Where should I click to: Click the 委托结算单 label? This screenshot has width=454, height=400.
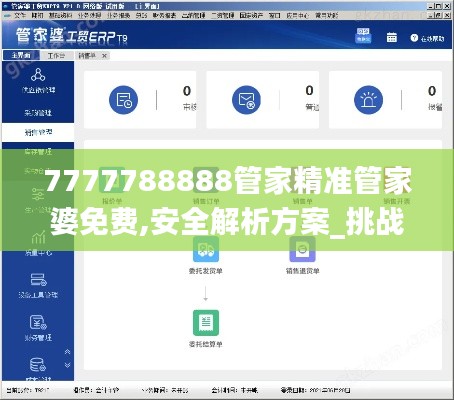tap(206, 344)
